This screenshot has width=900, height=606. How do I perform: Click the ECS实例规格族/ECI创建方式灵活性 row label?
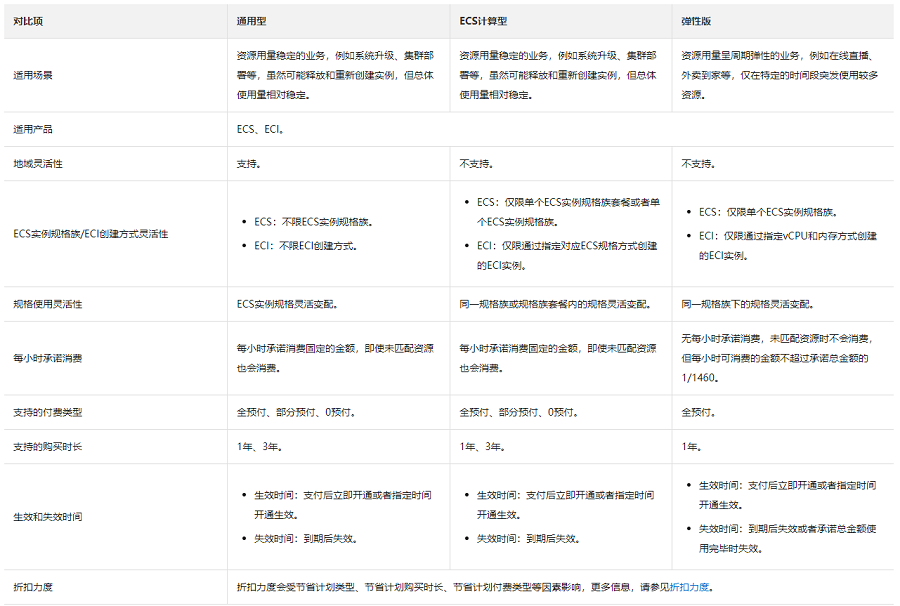(91, 234)
